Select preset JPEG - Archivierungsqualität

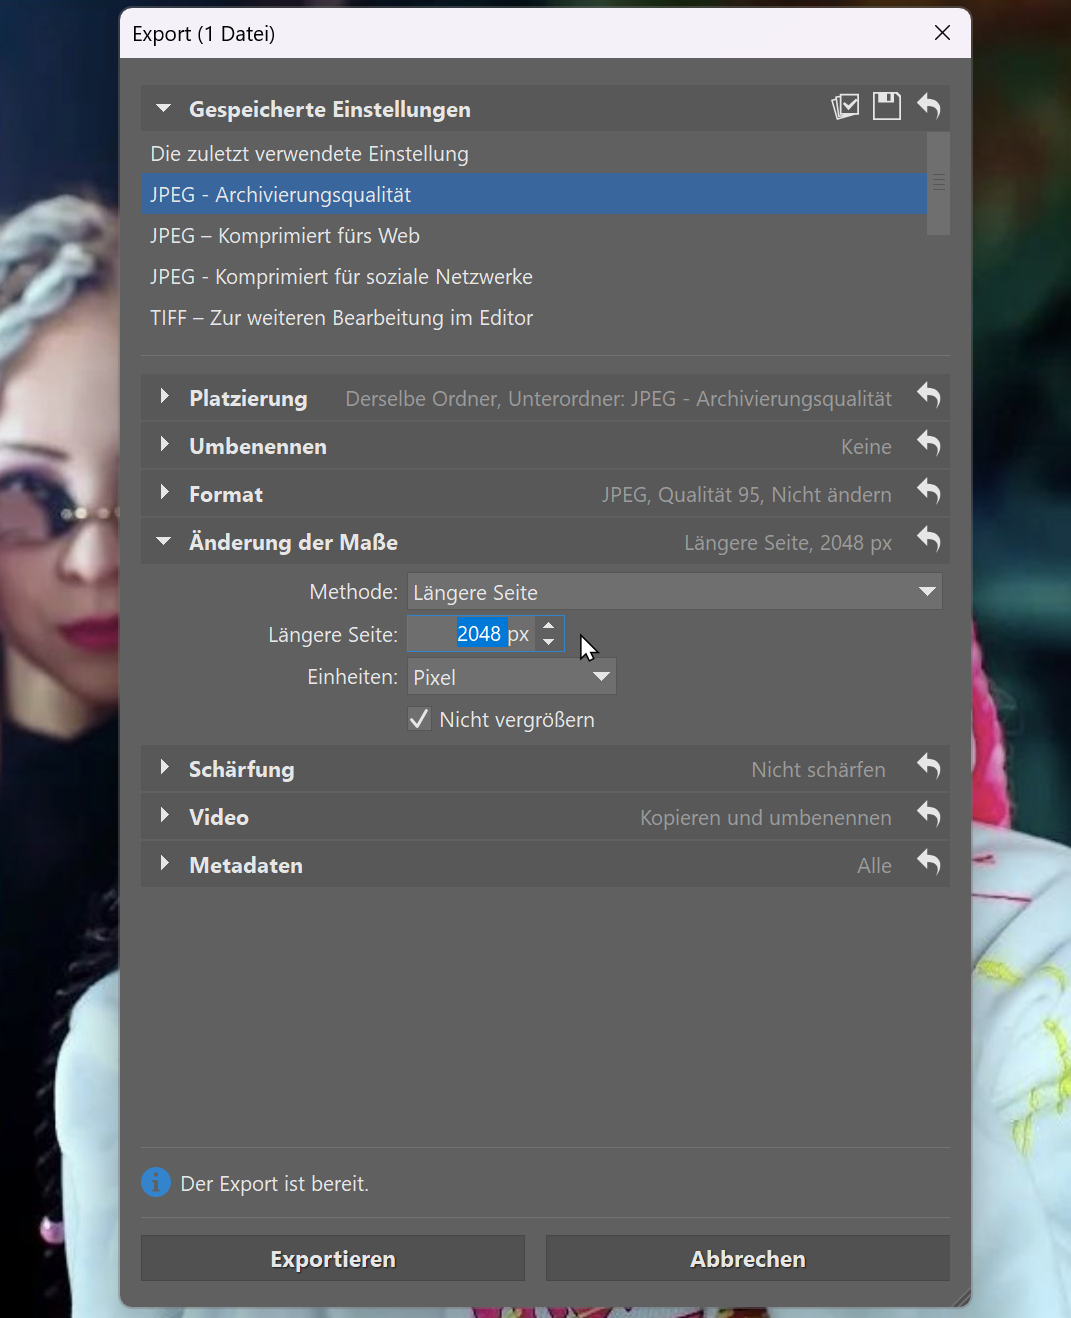click(534, 195)
